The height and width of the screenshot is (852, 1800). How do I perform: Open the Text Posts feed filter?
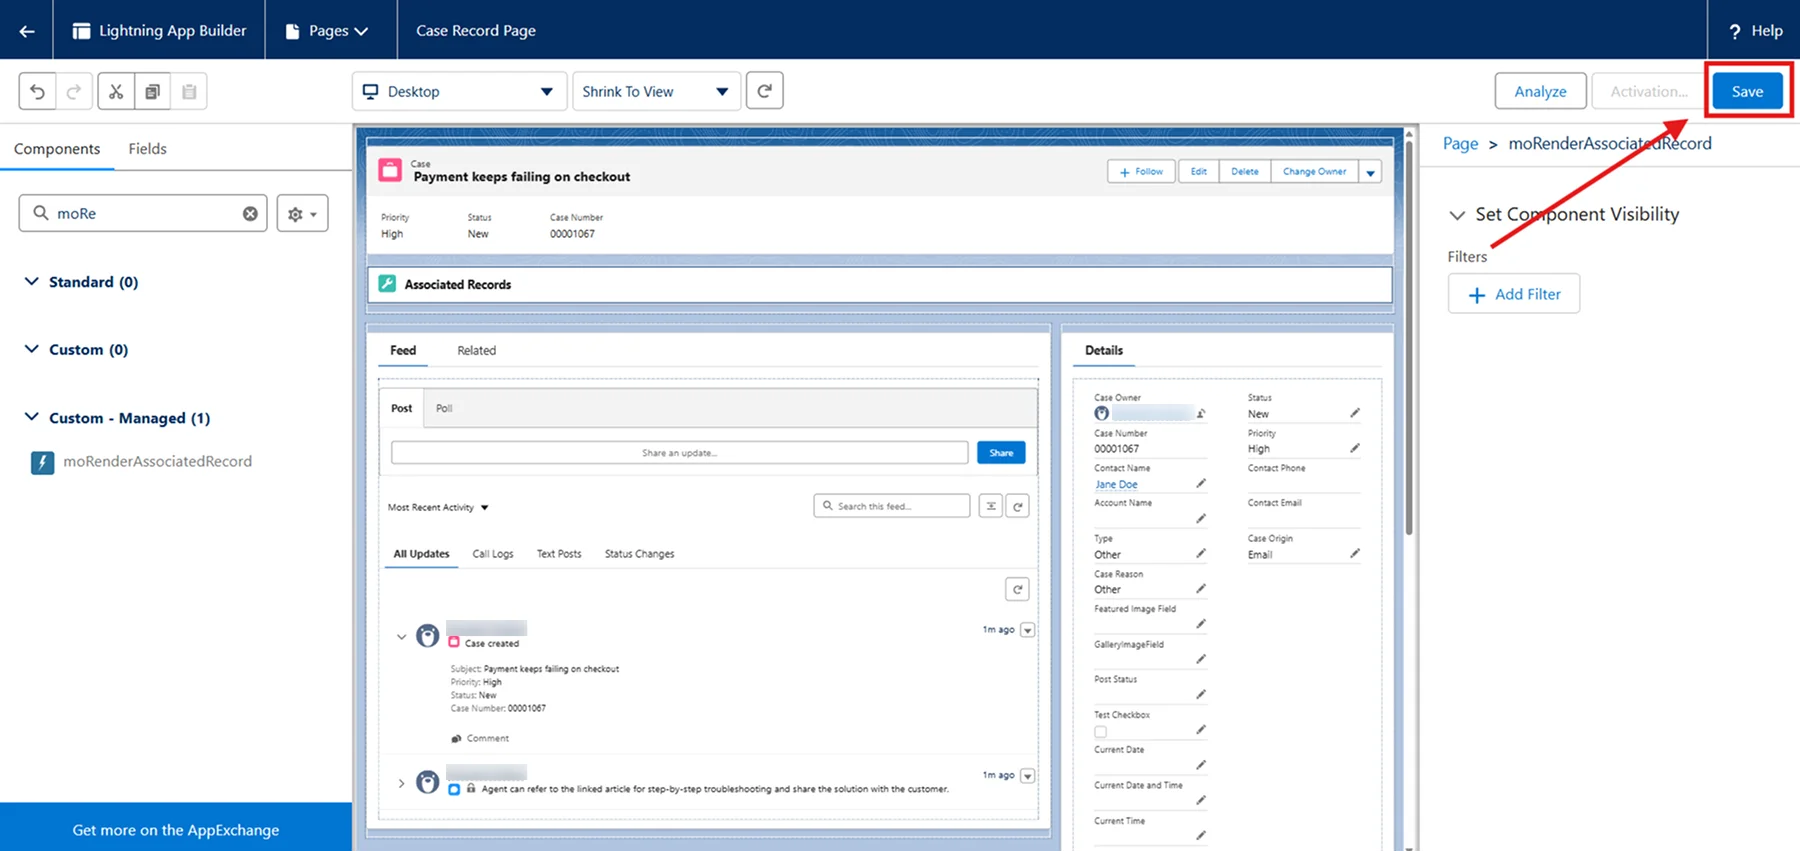[x=559, y=554]
